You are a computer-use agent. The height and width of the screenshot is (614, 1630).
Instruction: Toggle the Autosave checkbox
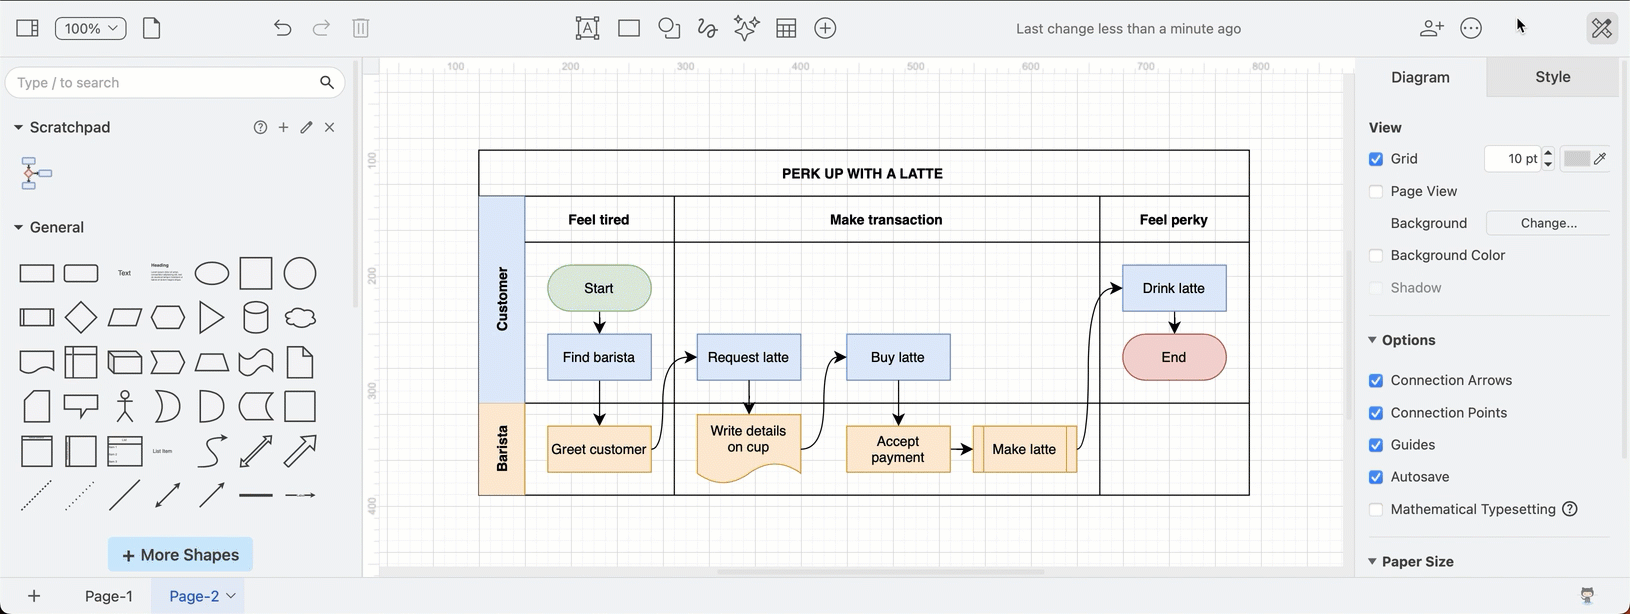[1376, 477]
